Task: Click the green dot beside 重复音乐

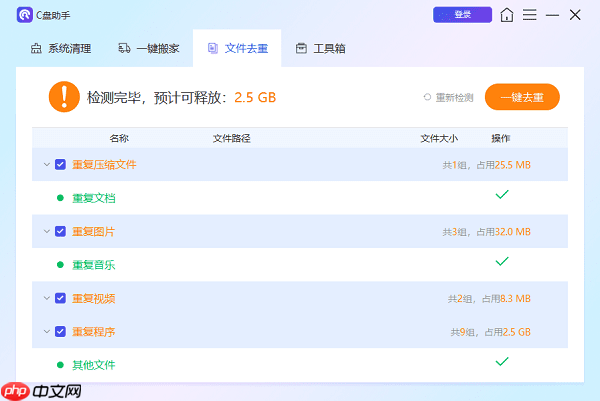Action: 60,265
